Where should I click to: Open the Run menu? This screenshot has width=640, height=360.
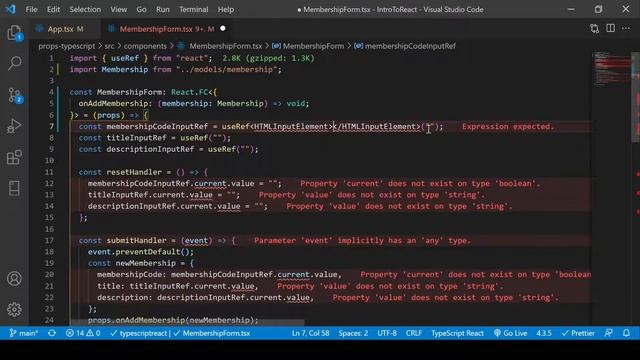pos(162,9)
